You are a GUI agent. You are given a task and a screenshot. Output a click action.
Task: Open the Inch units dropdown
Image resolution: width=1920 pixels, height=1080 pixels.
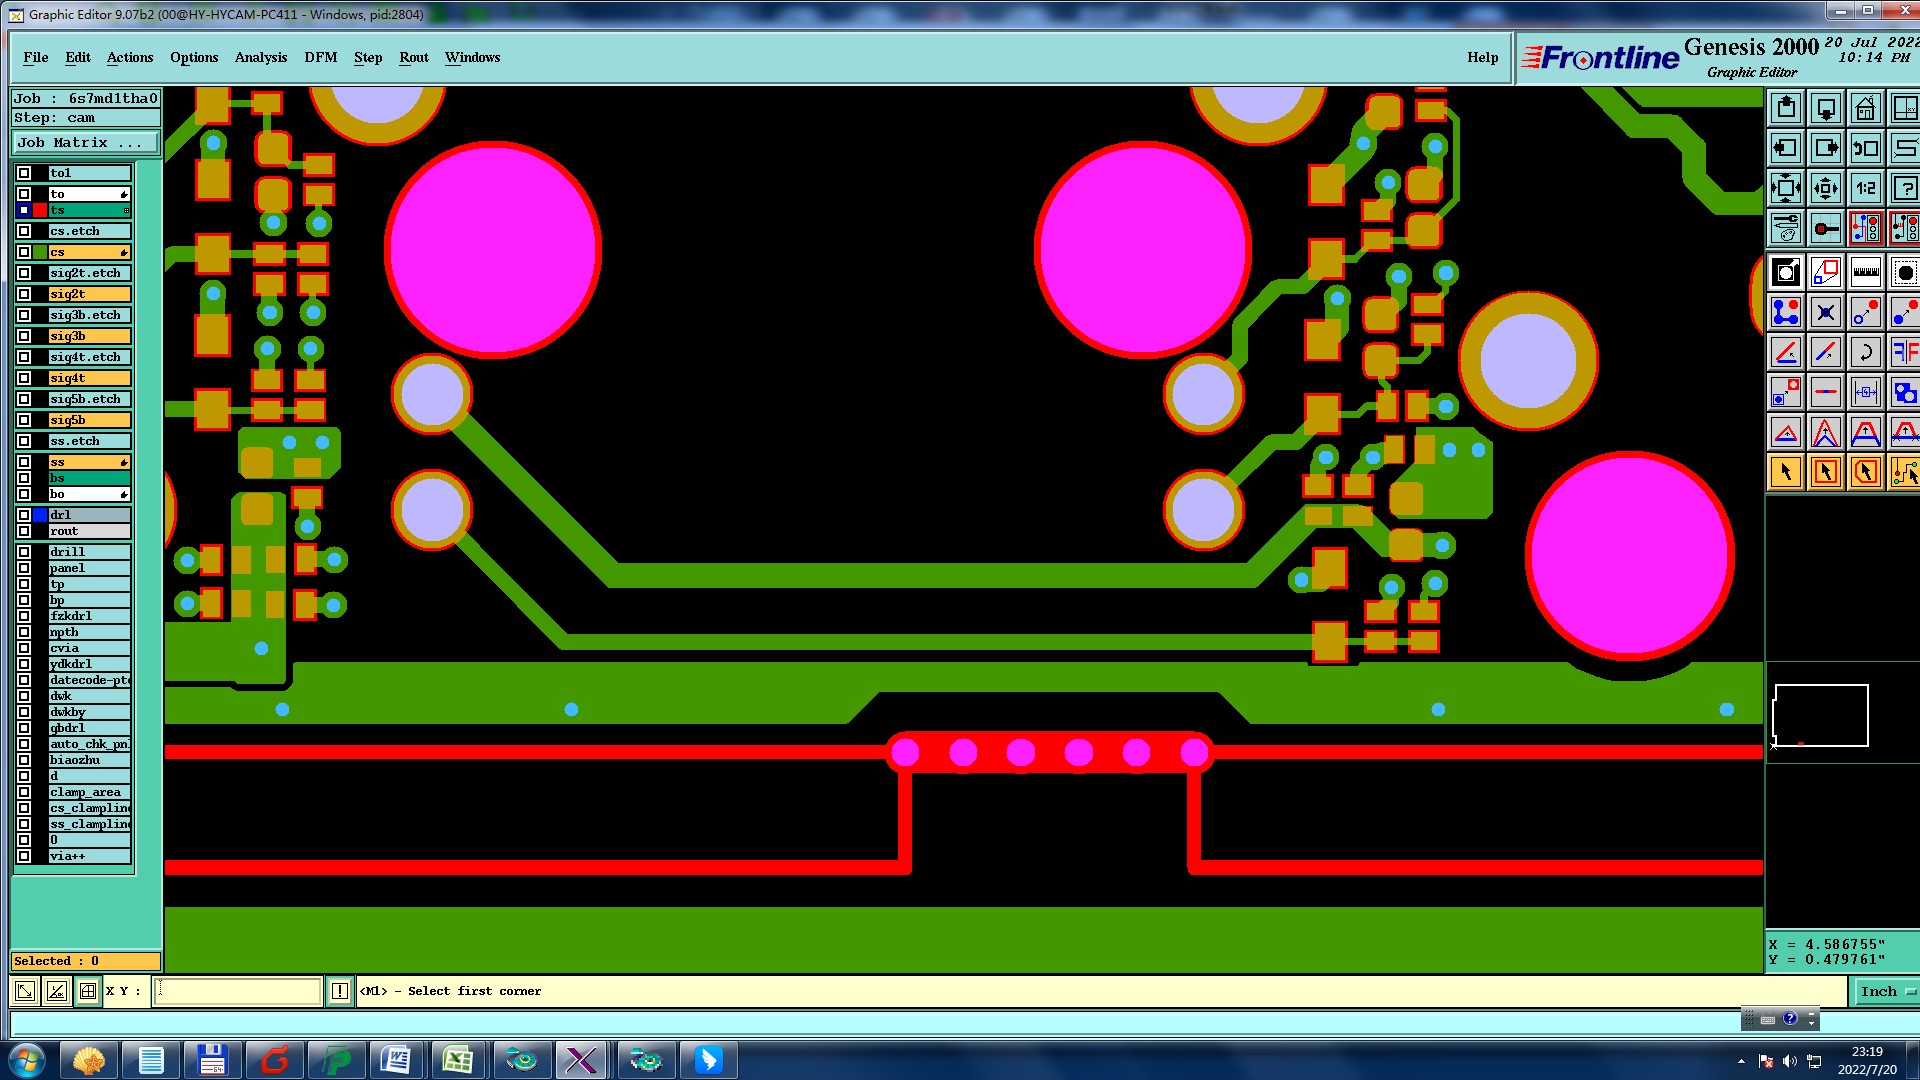click(x=1885, y=991)
